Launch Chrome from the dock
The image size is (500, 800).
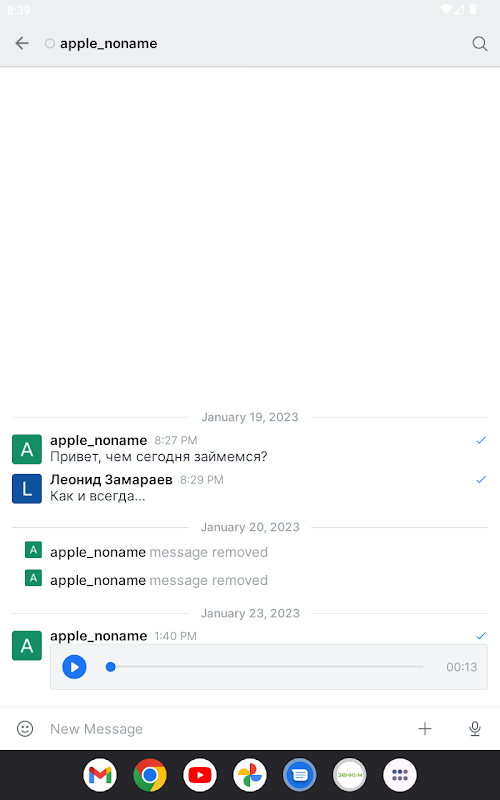(150, 775)
